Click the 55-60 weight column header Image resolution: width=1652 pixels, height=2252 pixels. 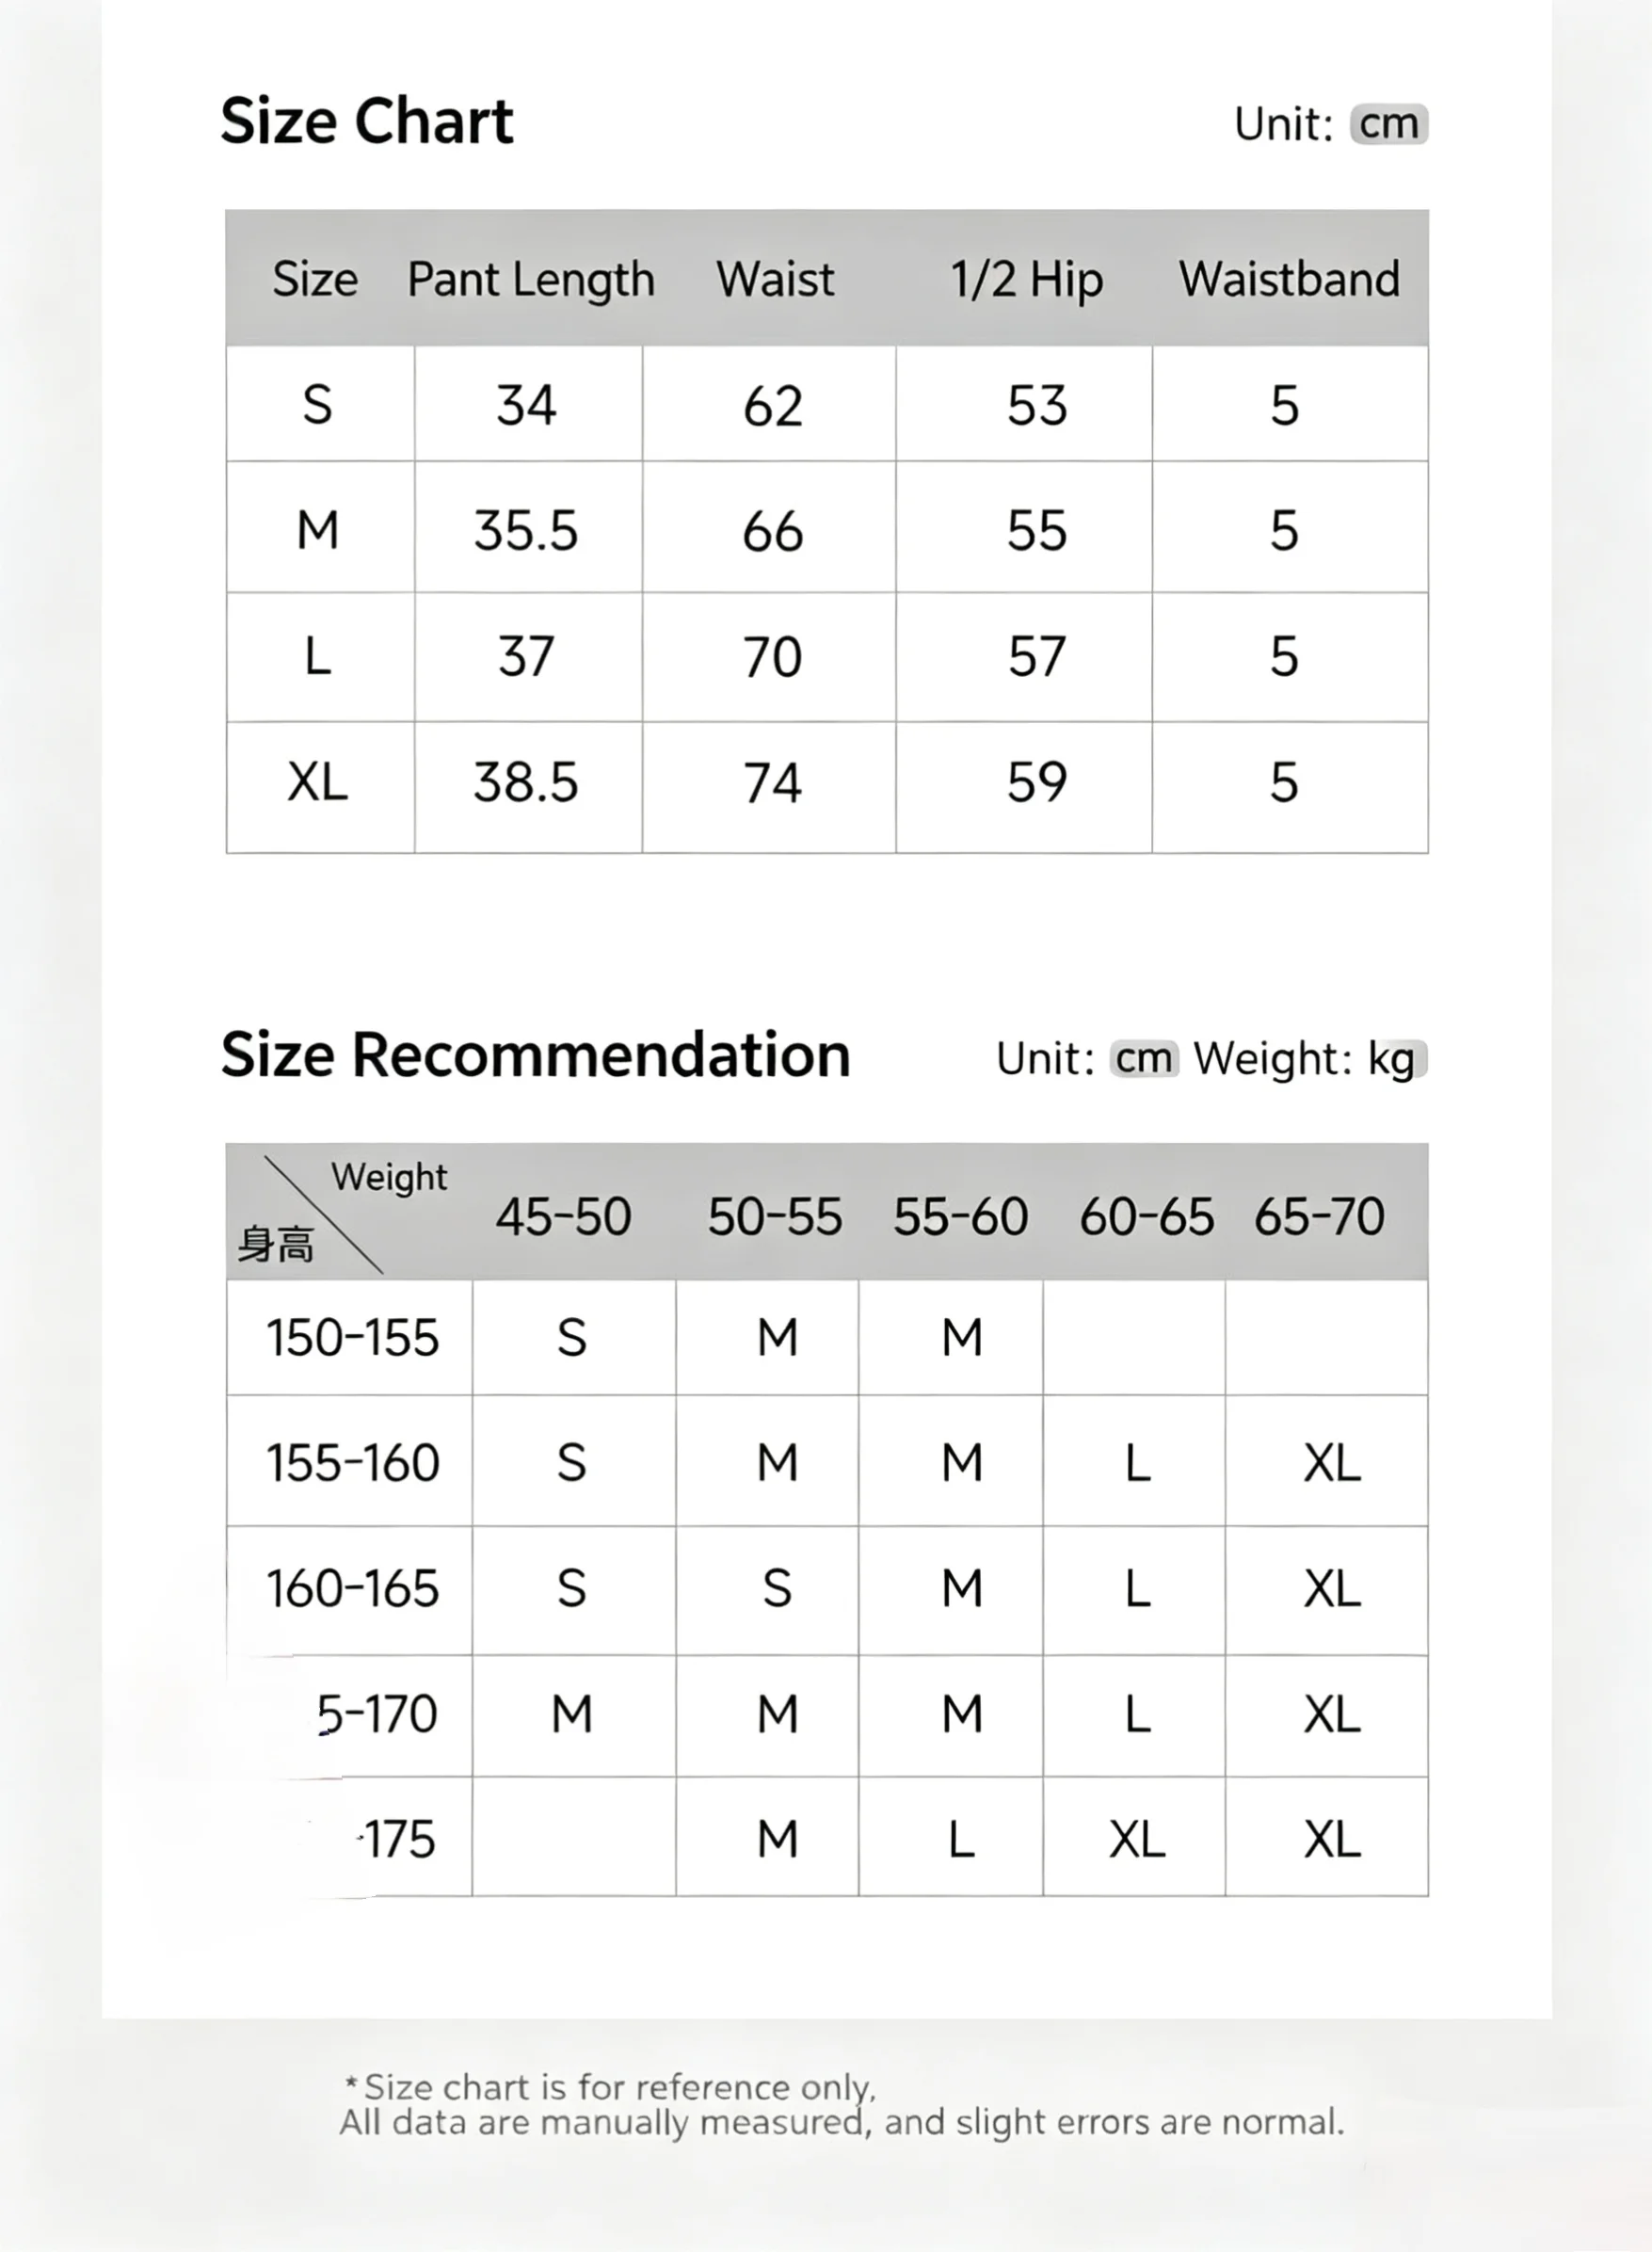[x=960, y=1217]
